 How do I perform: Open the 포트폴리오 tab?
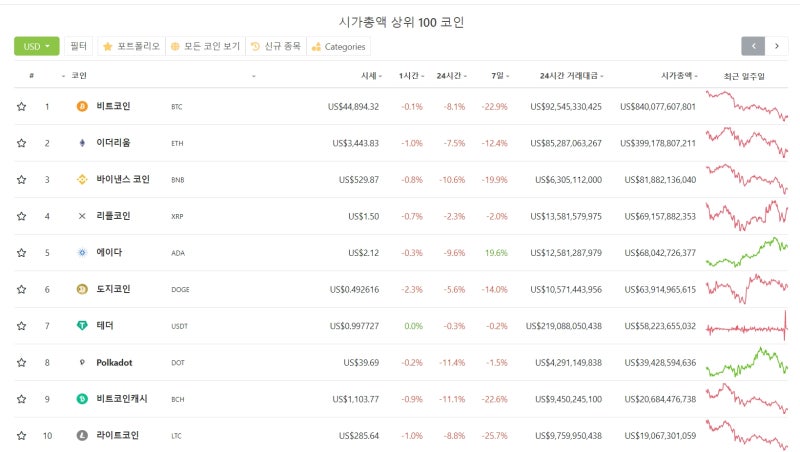132,46
